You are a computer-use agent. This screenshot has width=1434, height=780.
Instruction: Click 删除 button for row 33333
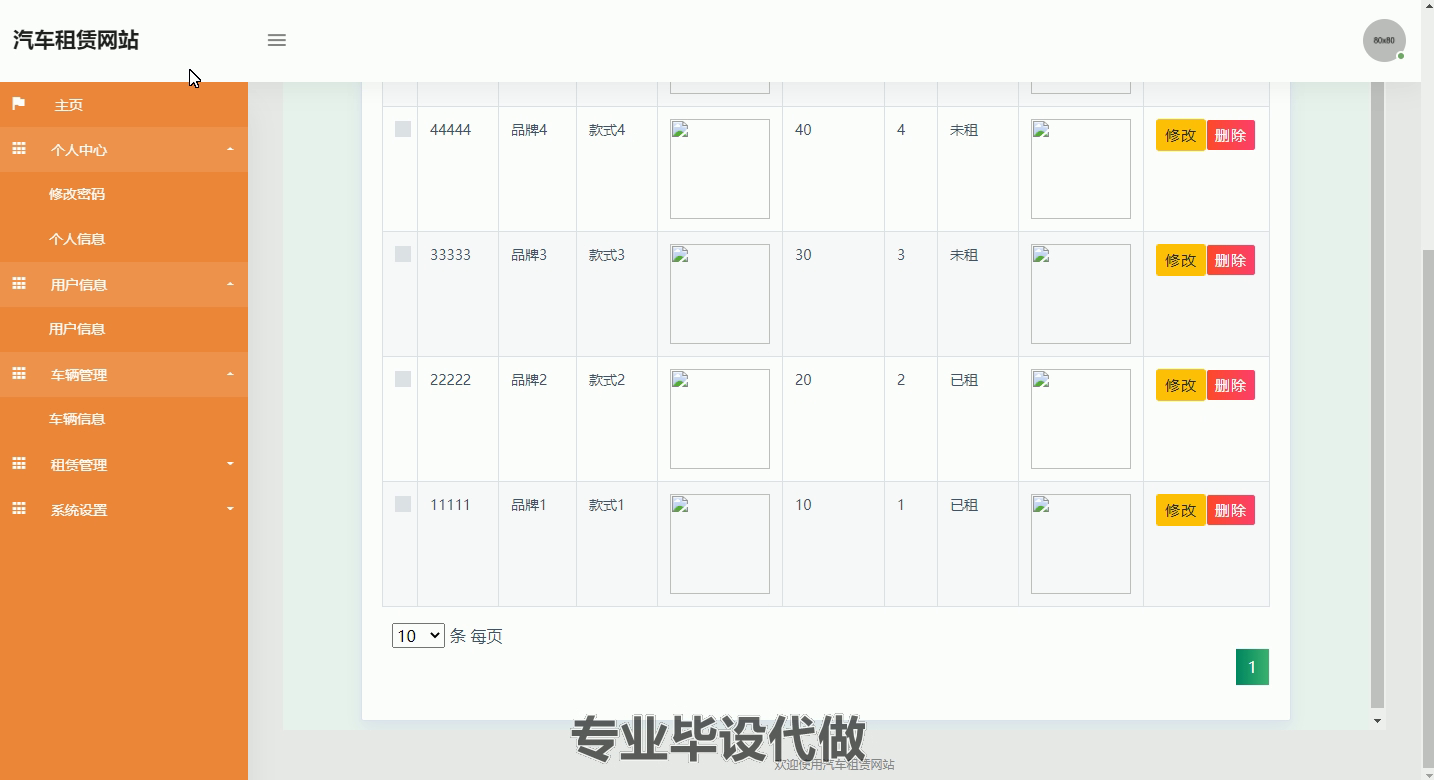tap(1231, 260)
